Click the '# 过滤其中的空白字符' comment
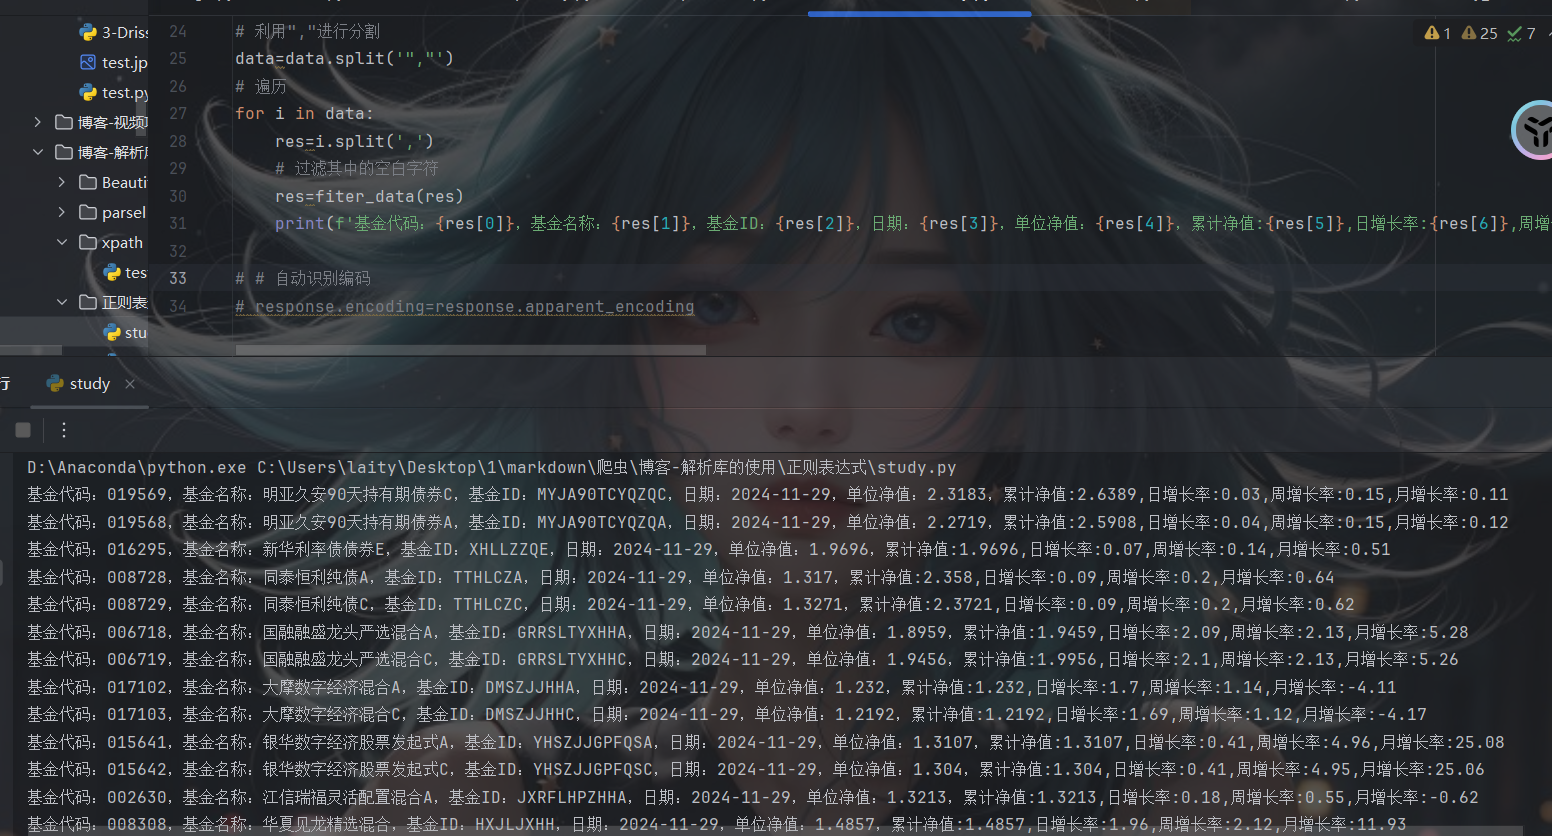The width and height of the screenshot is (1552, 836). click(x=357, y=168)
